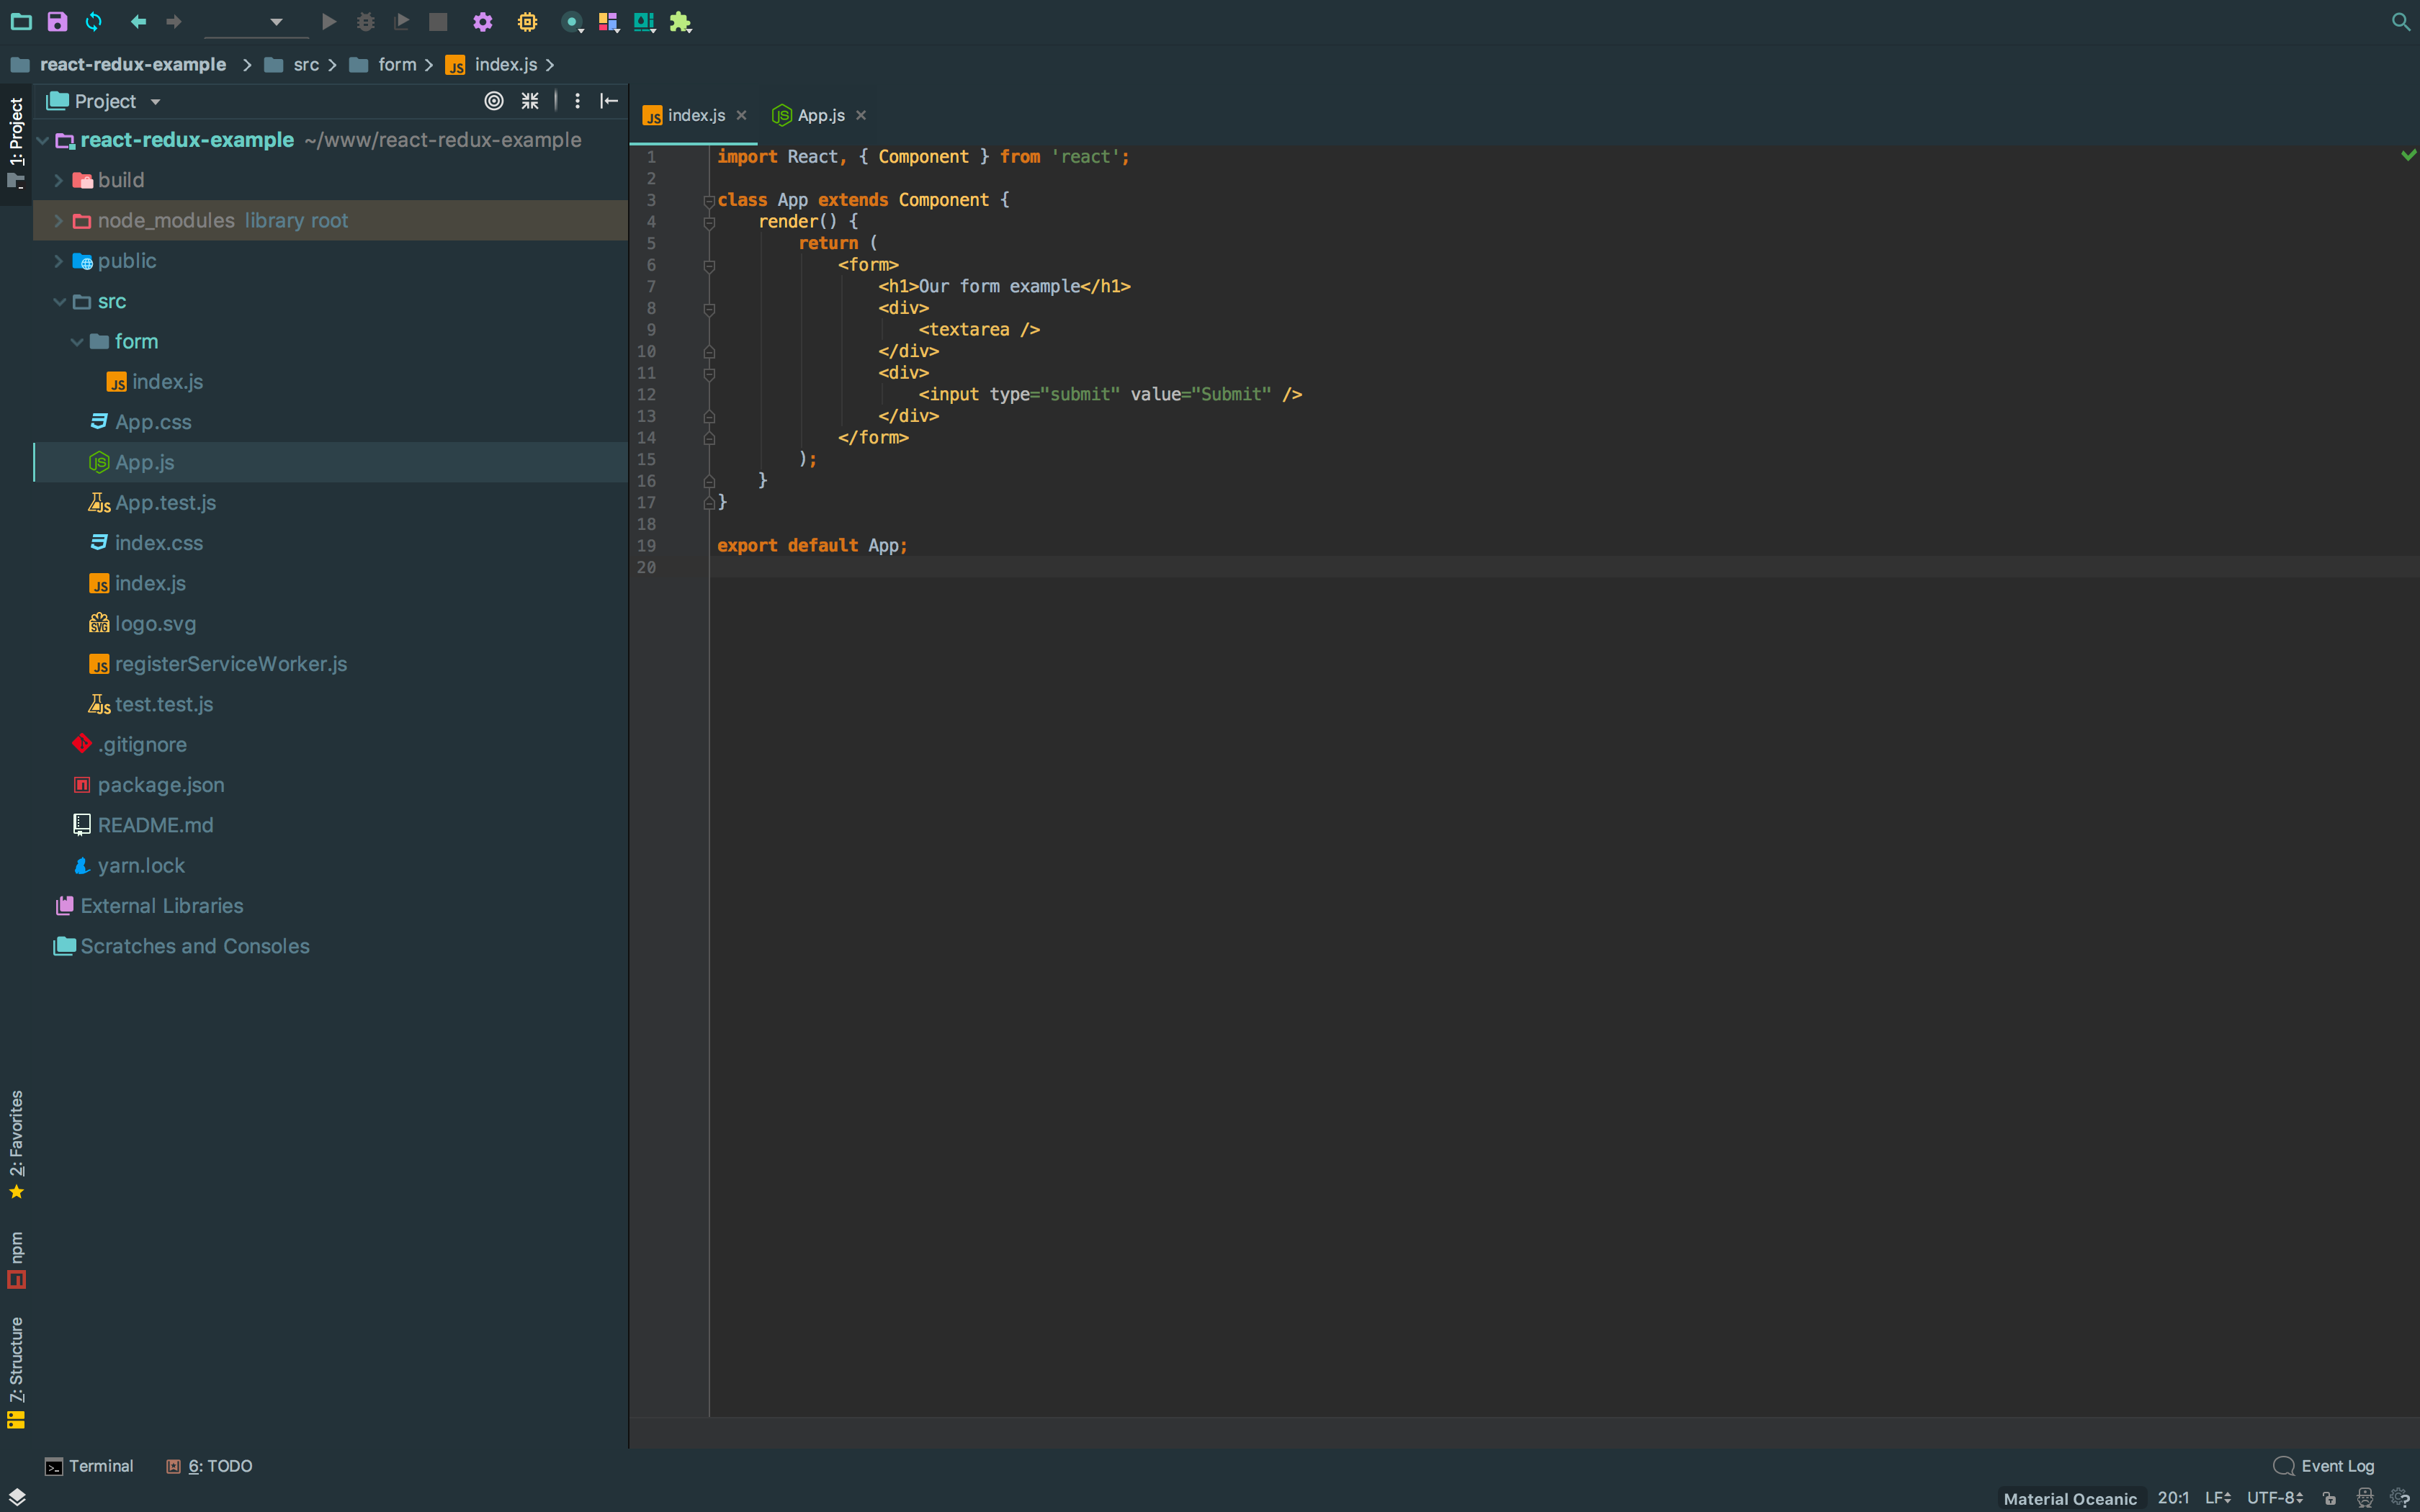Open Settings via purple gear icon
Screen dimensions: 2420x1512
[482, 21]
